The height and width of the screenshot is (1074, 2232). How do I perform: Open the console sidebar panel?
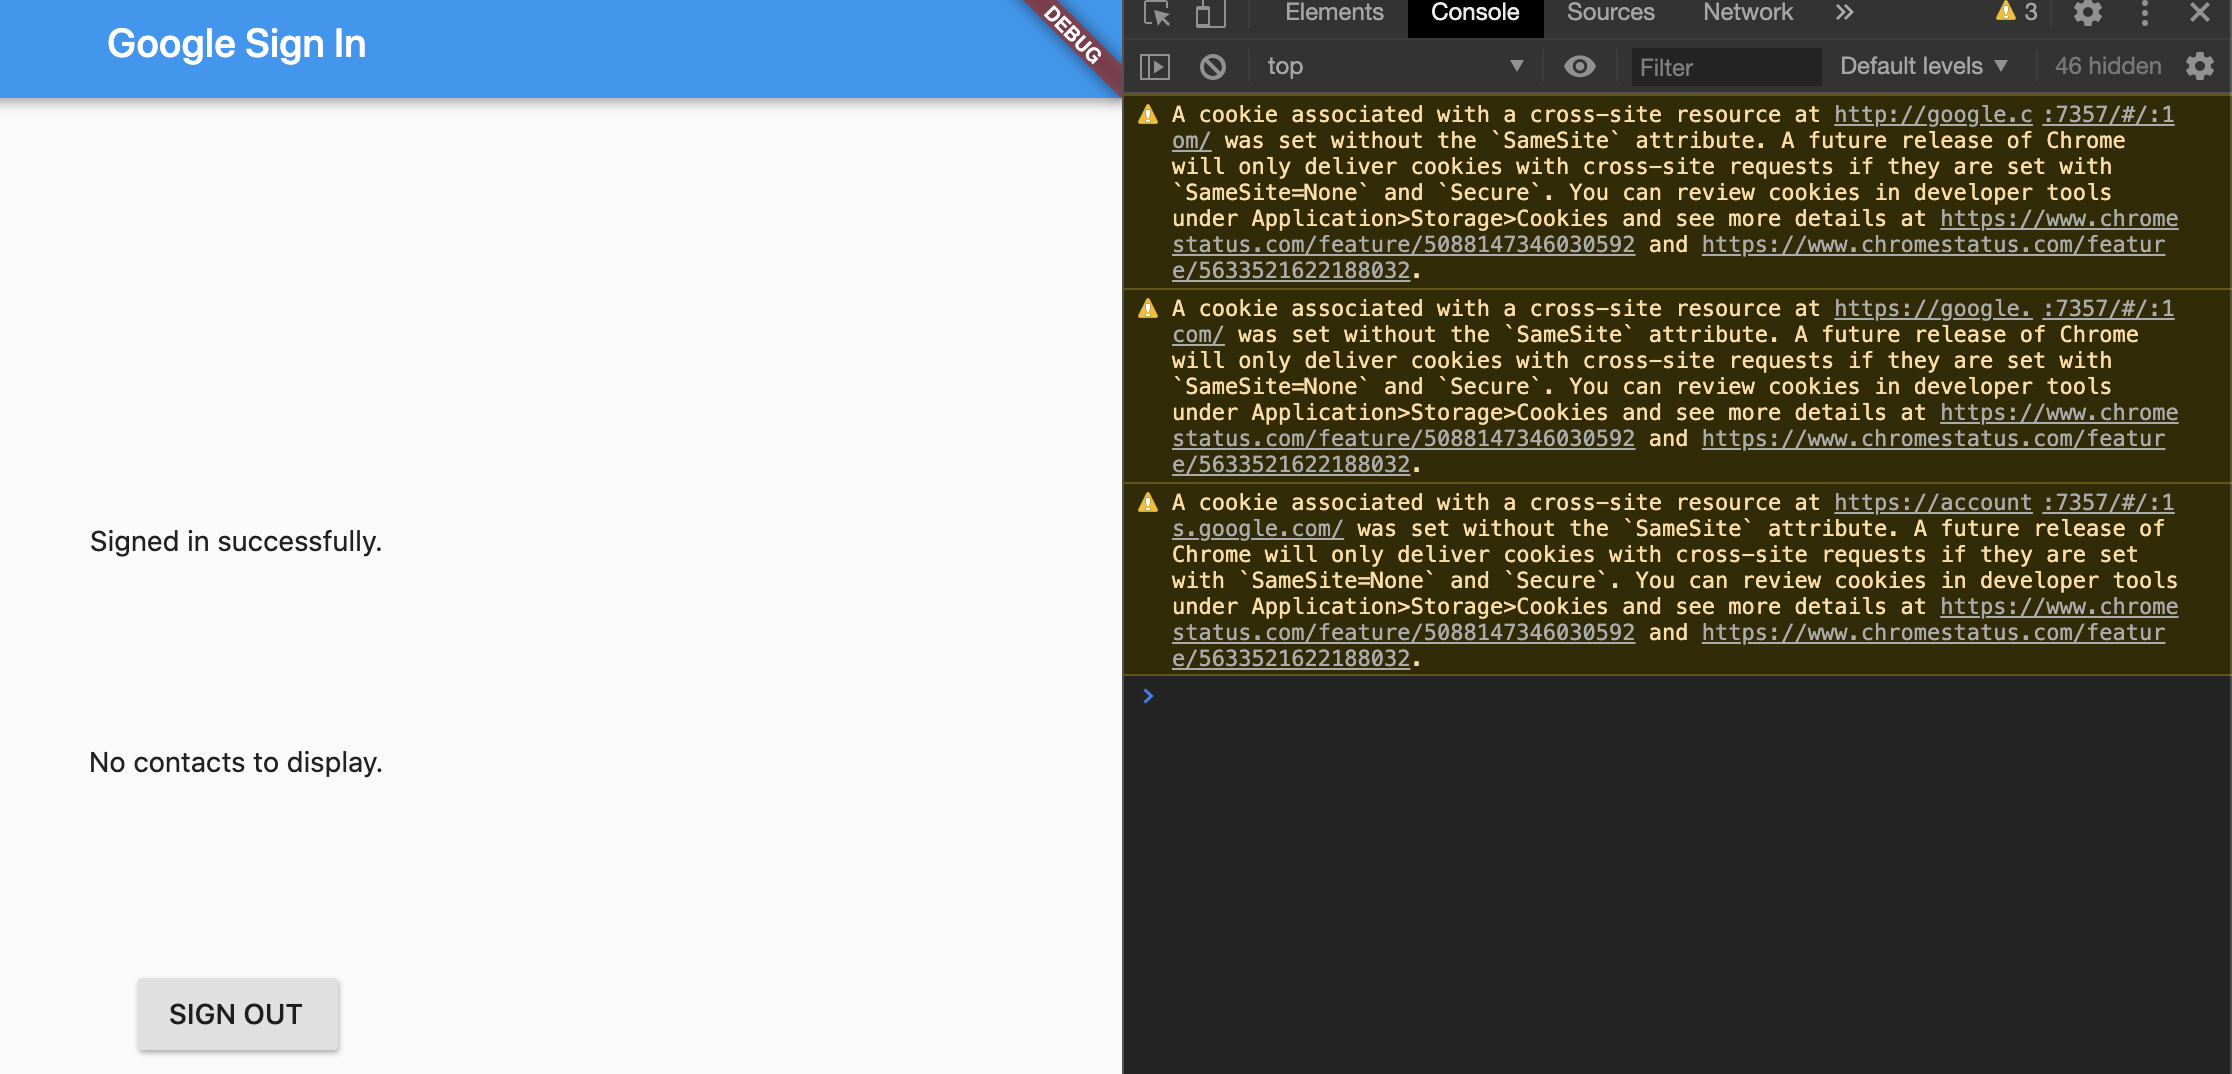1156,65
